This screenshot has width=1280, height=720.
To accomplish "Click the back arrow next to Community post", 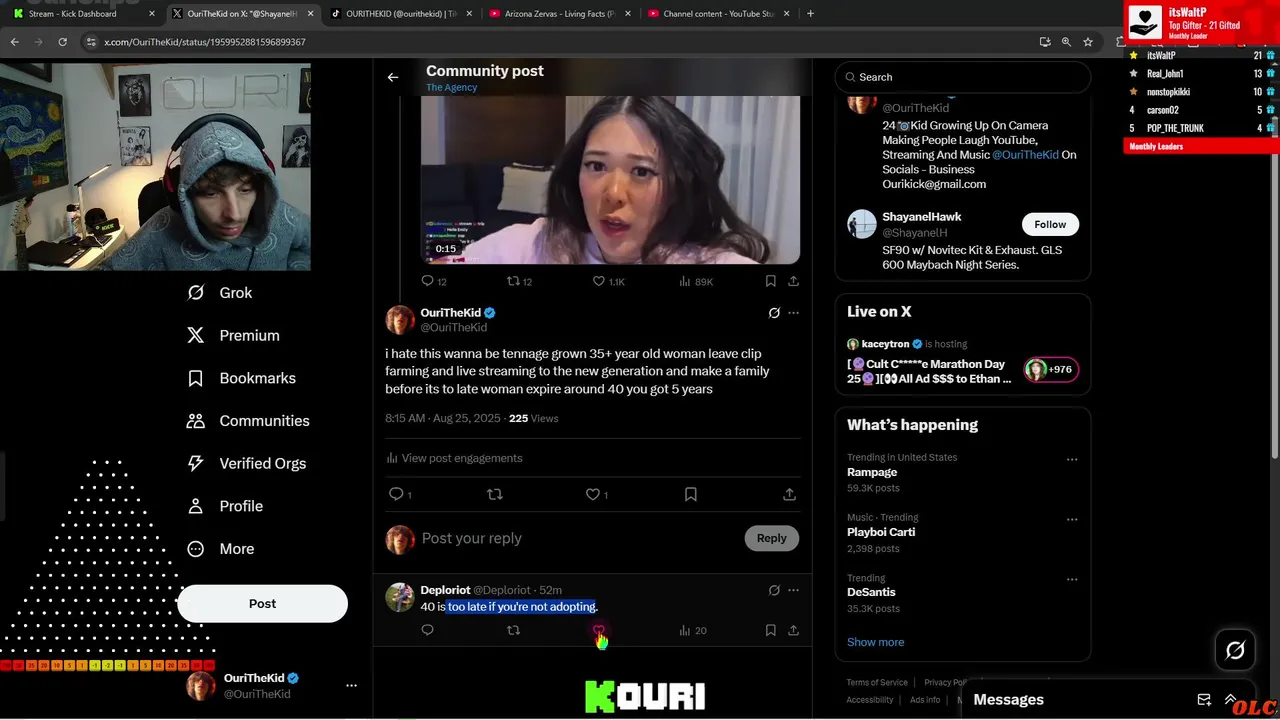I will pyautogui.click(x=393, y=77).
